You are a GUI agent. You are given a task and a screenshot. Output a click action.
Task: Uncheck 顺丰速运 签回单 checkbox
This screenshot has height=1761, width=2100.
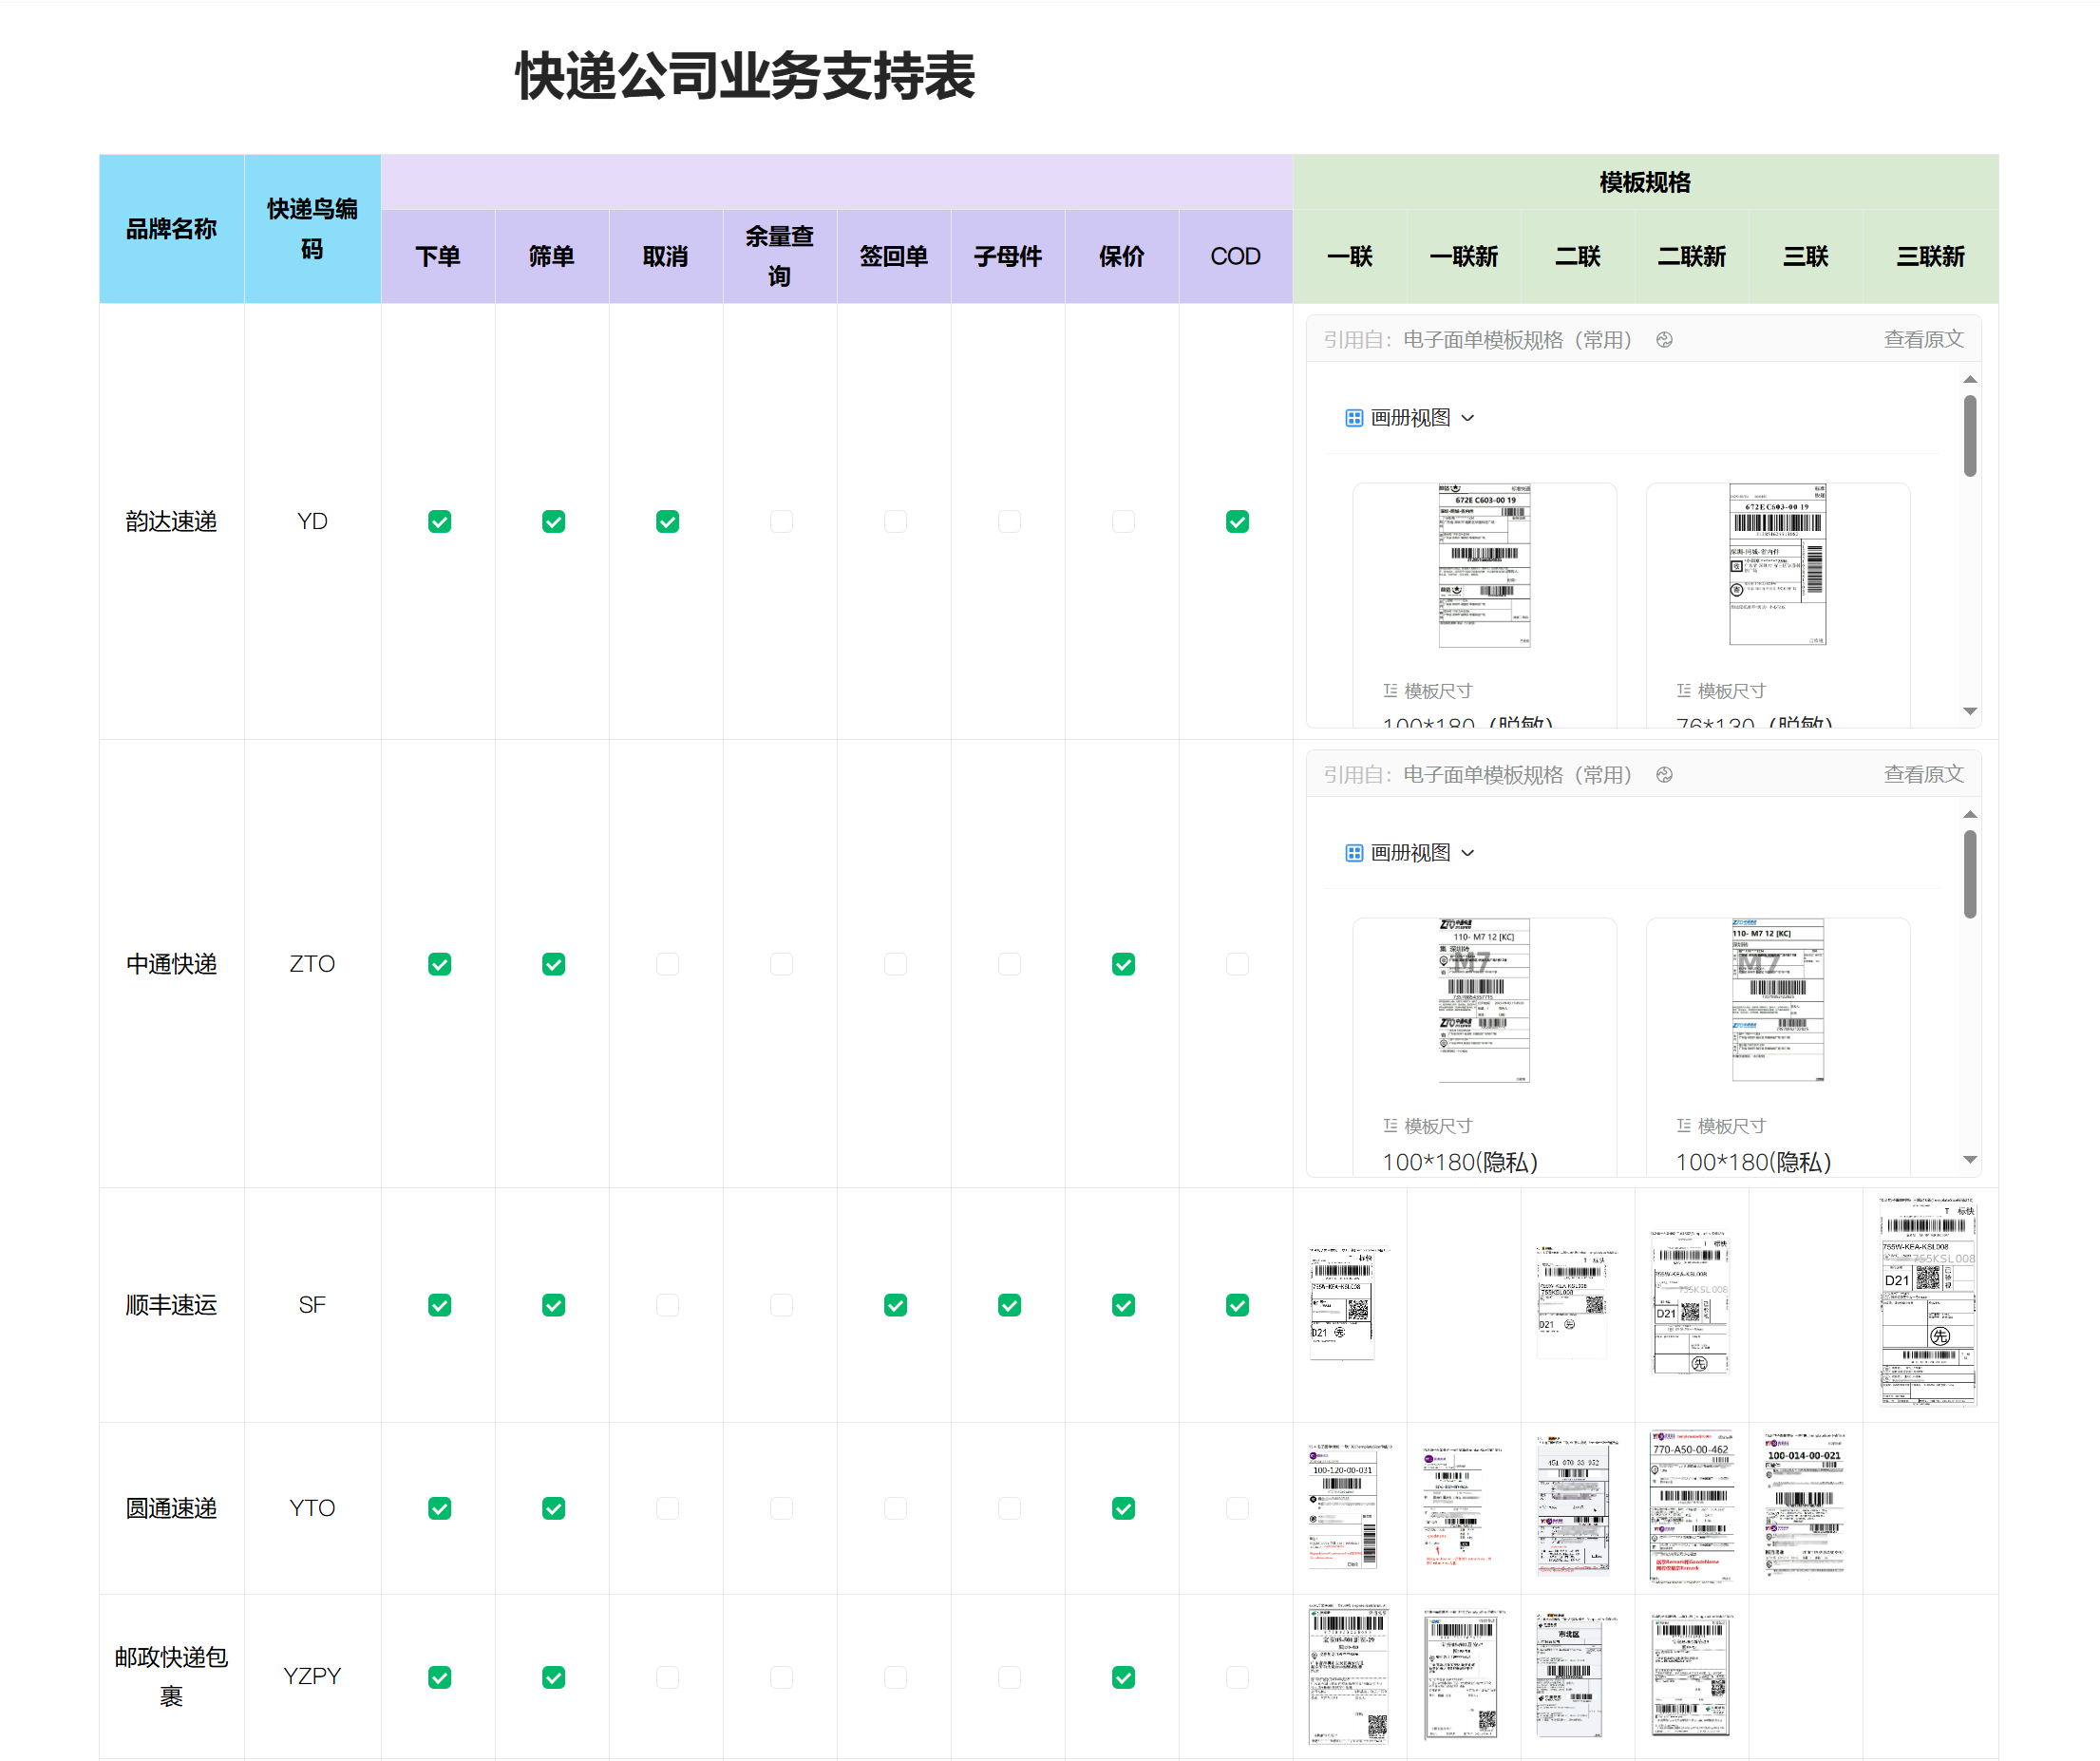click(895, 1305)
